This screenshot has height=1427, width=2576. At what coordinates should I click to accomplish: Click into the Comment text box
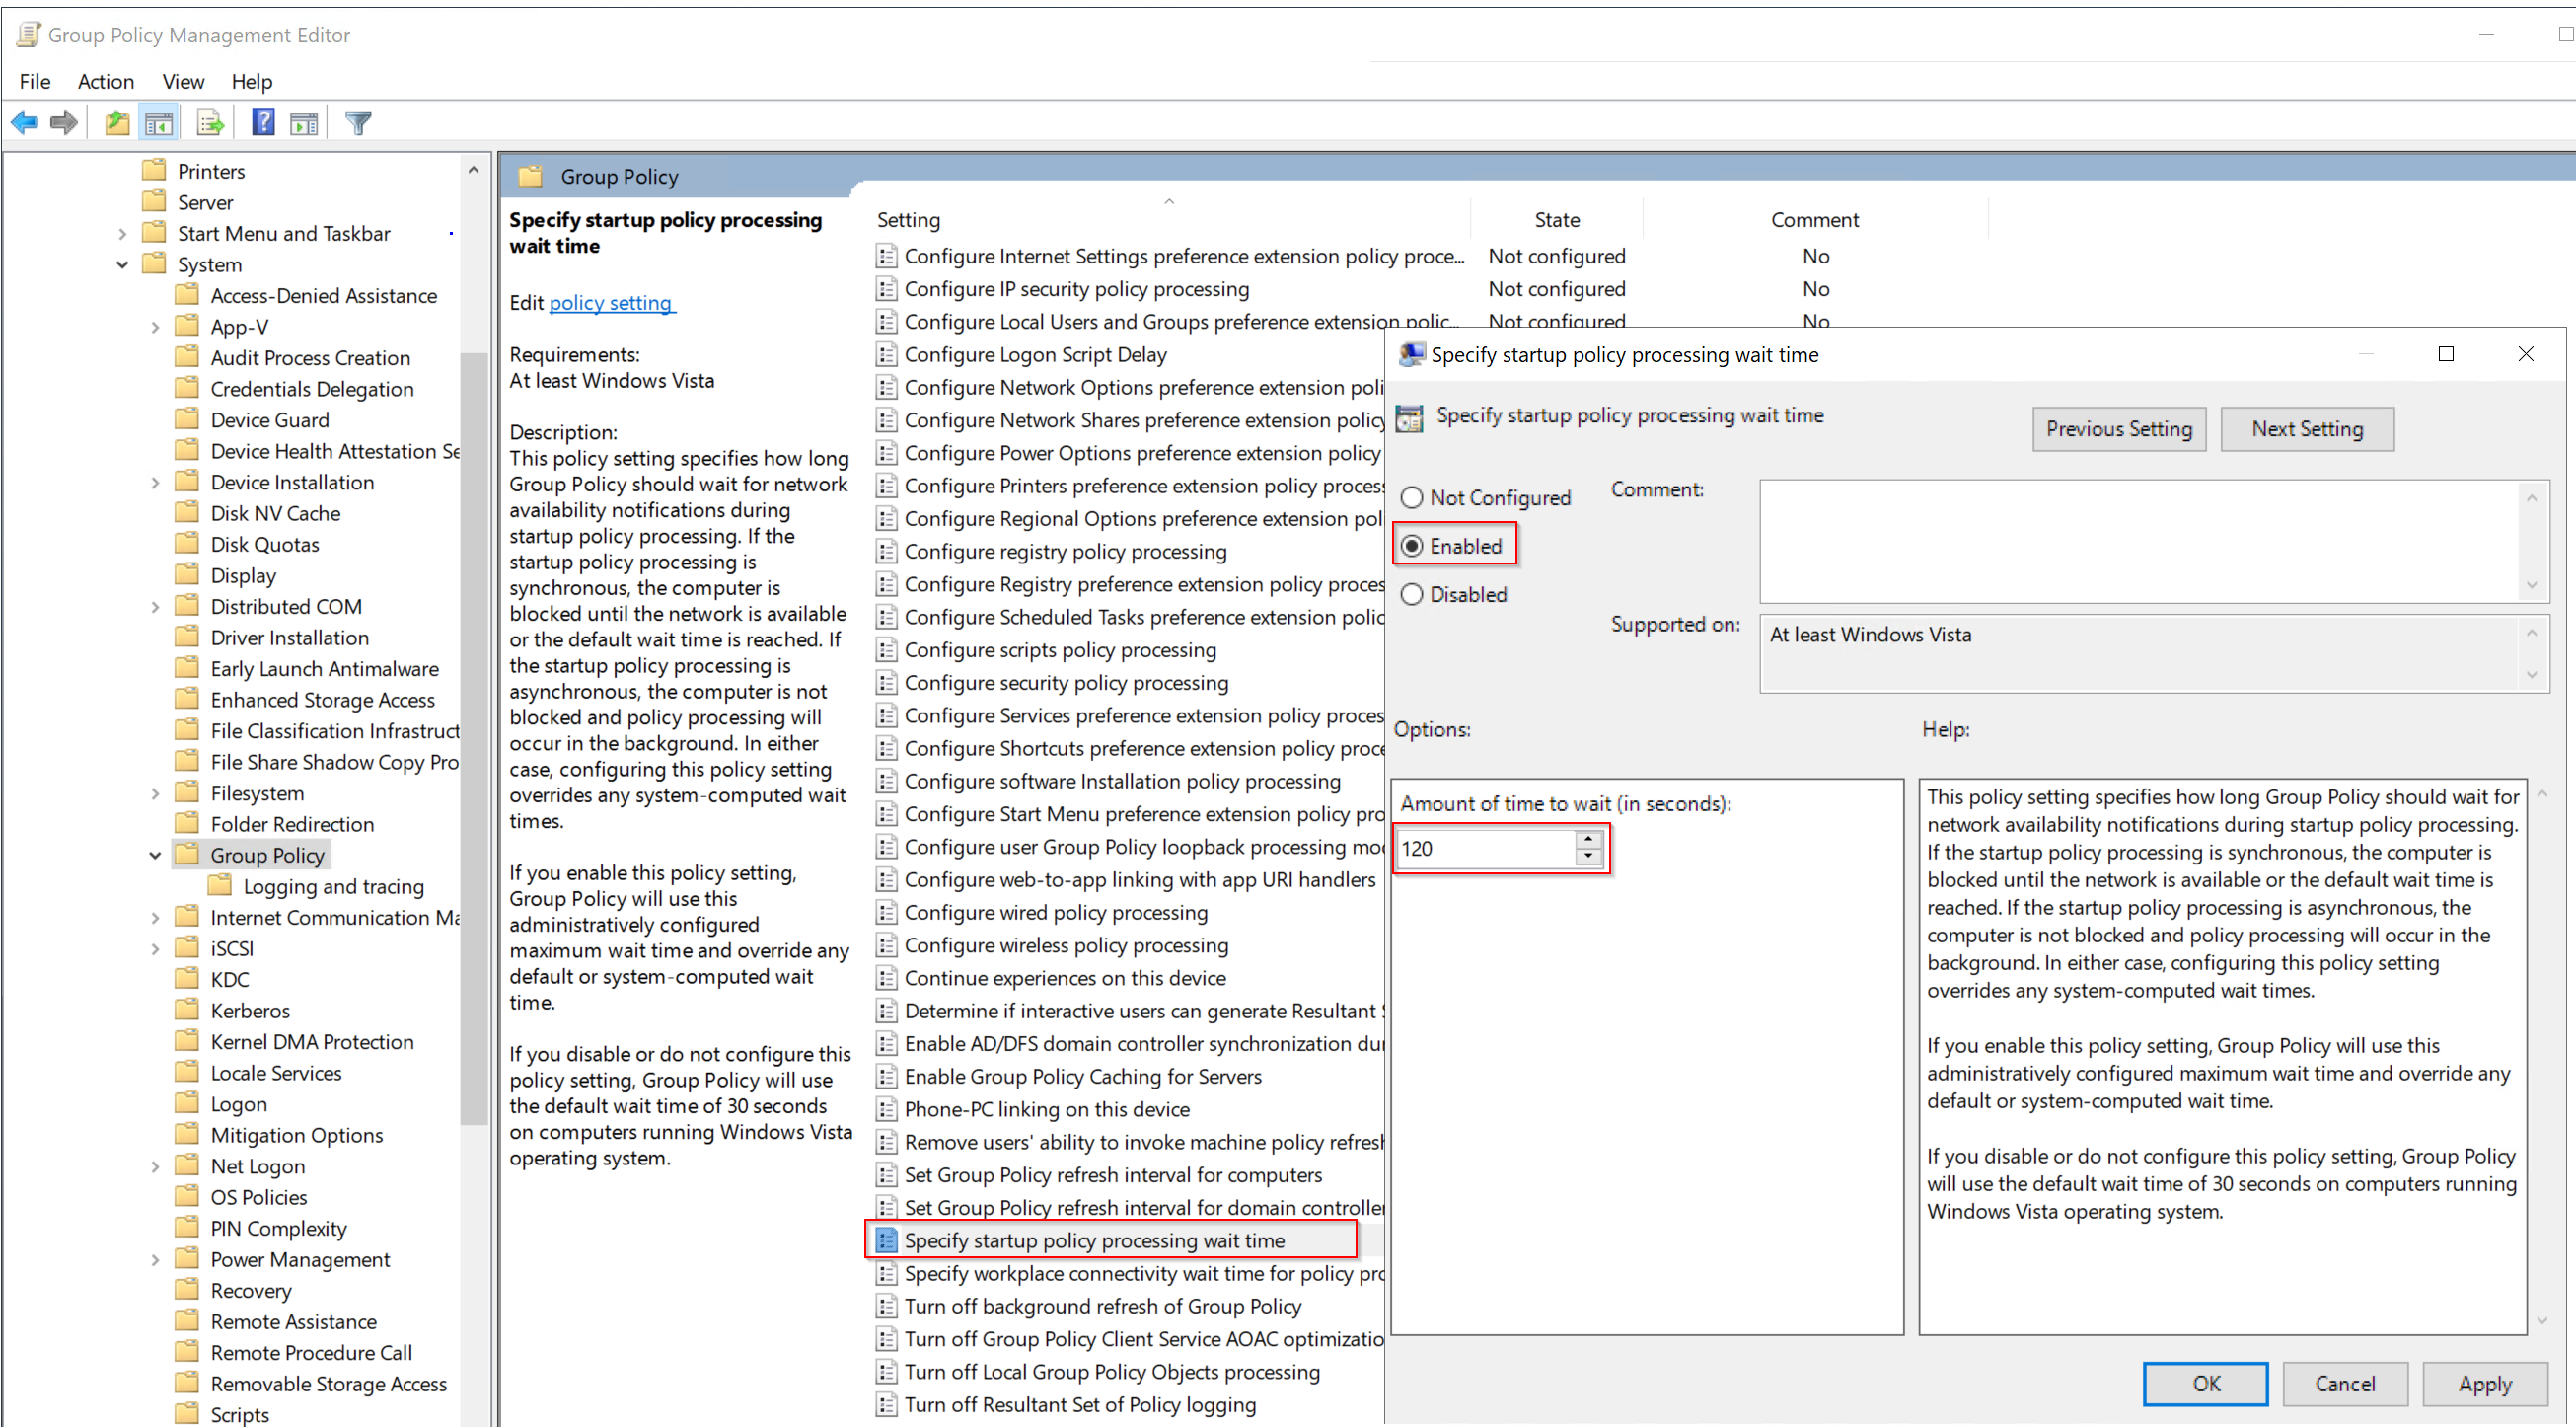[2140, 541]
